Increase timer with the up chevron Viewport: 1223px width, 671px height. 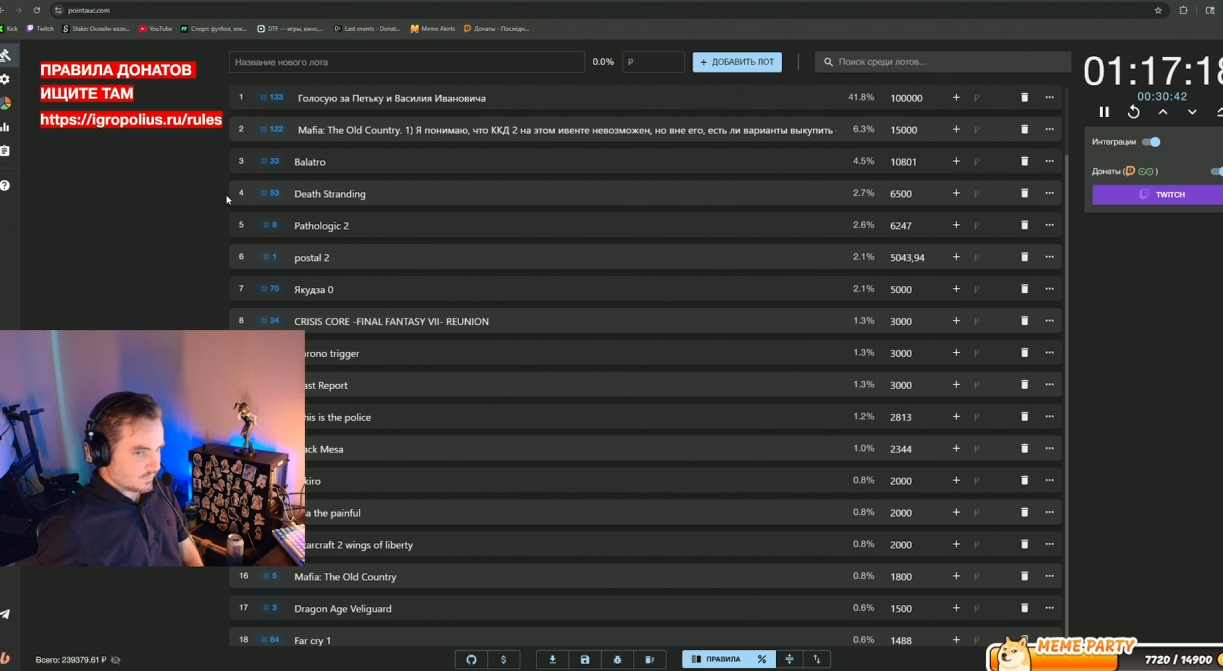point(1162,112)
